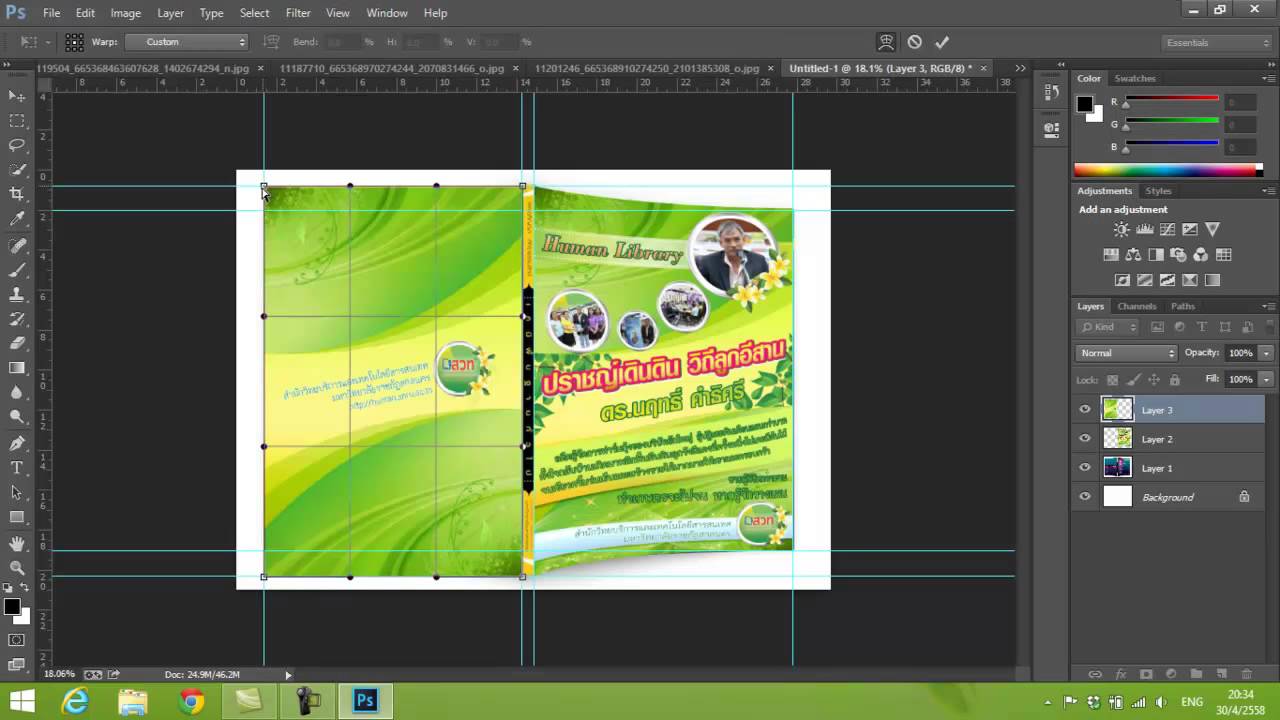Hide Layer 1 visibility eye
Screen dimensions: 1280x720
point(1085,467)
